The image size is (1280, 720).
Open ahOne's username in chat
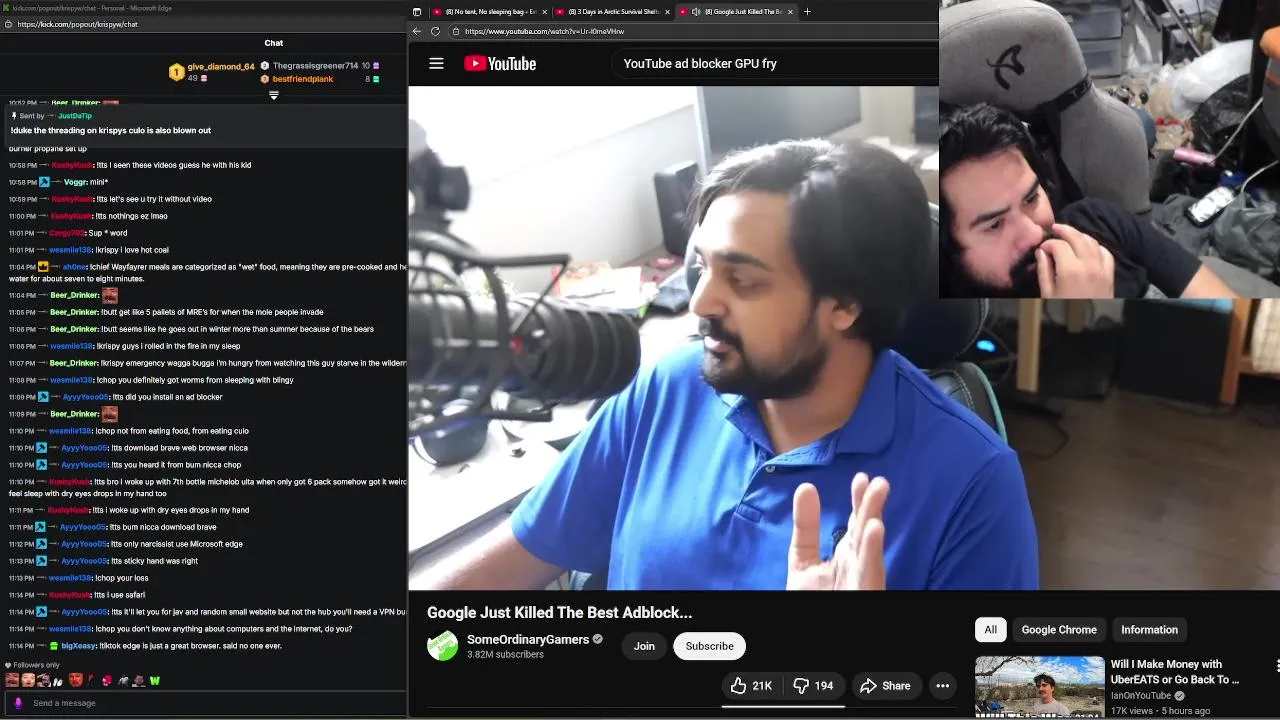pos(74,267)
